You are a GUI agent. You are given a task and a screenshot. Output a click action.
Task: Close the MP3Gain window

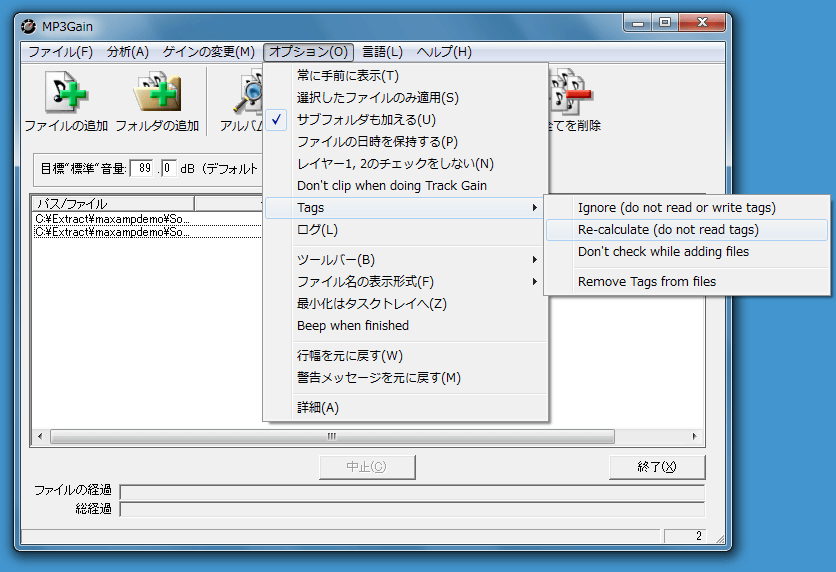(702, 22)
